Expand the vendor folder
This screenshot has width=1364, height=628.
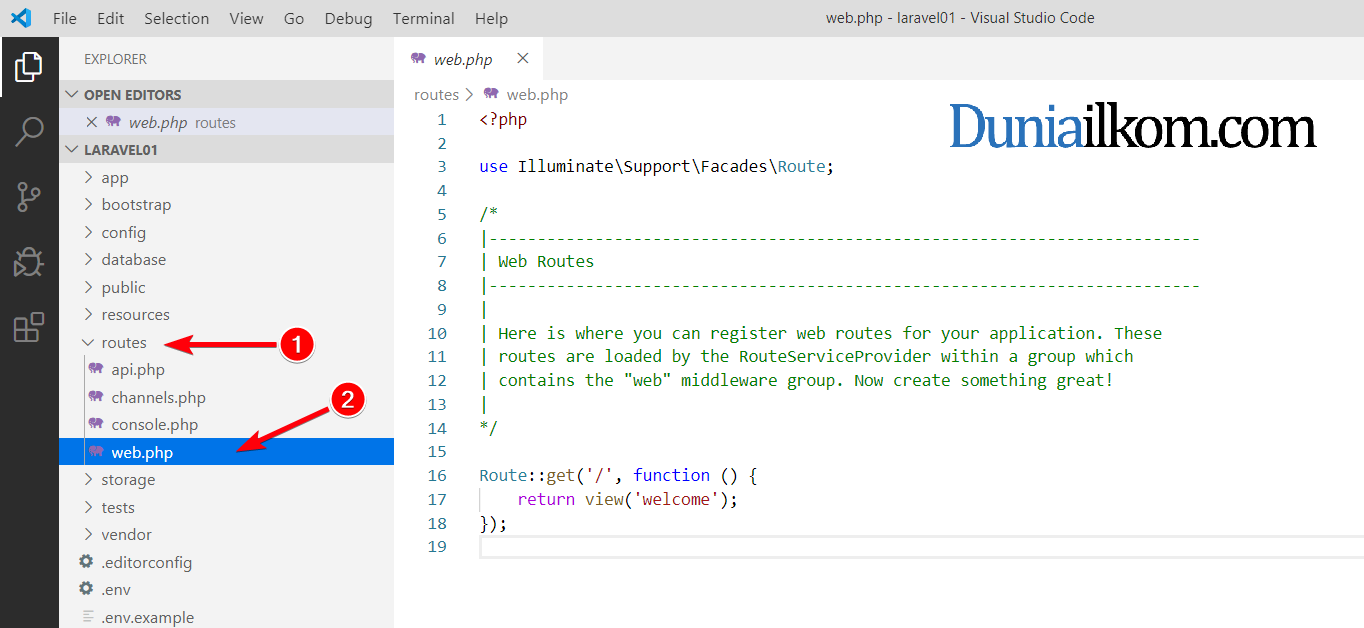(x=226, y=534)
